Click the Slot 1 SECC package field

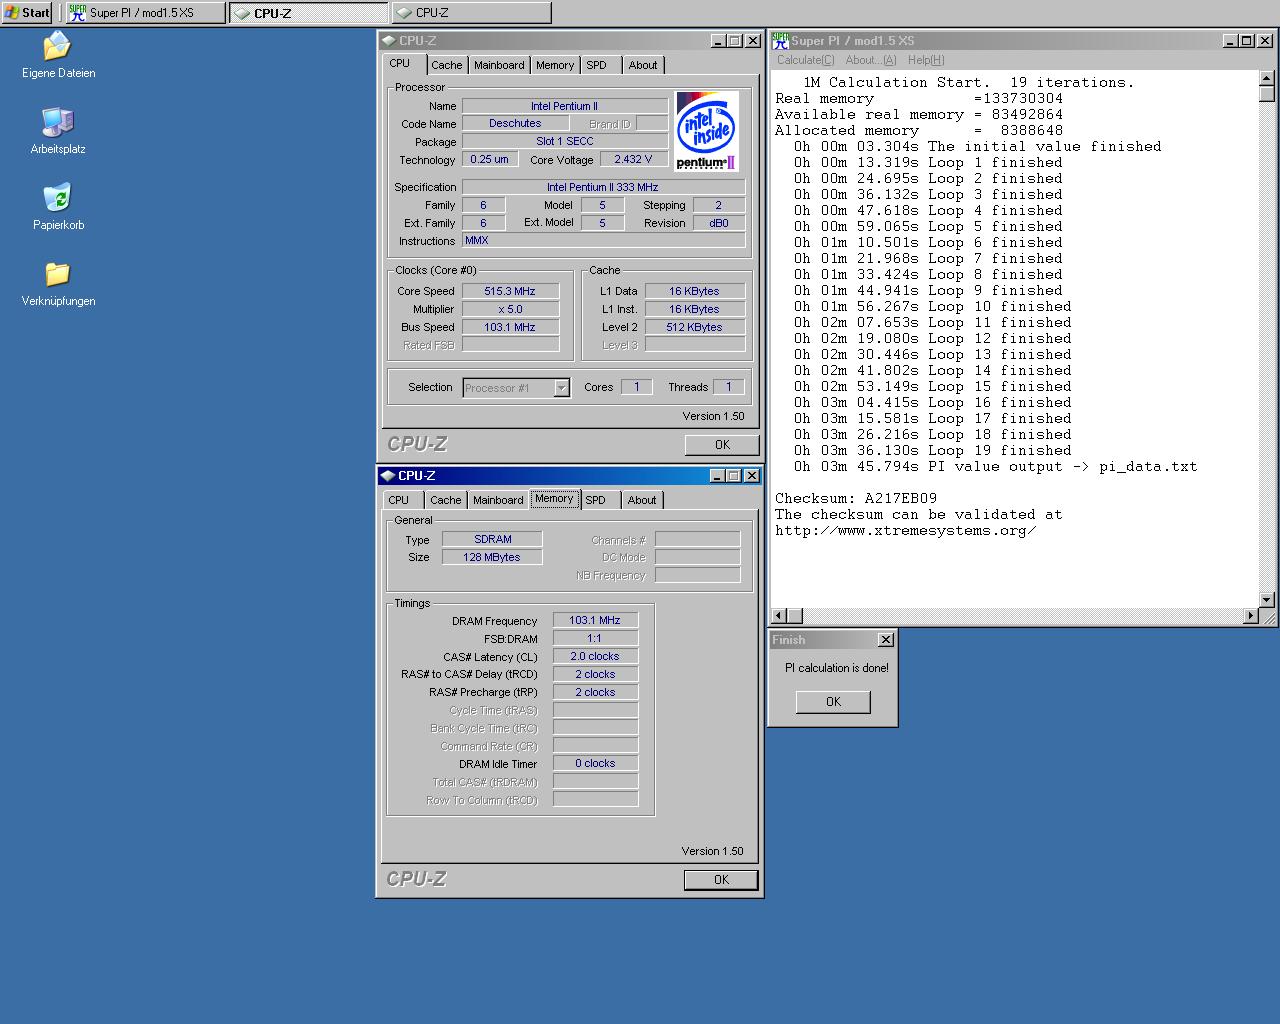pyautogui.click(x=565, y=142)
